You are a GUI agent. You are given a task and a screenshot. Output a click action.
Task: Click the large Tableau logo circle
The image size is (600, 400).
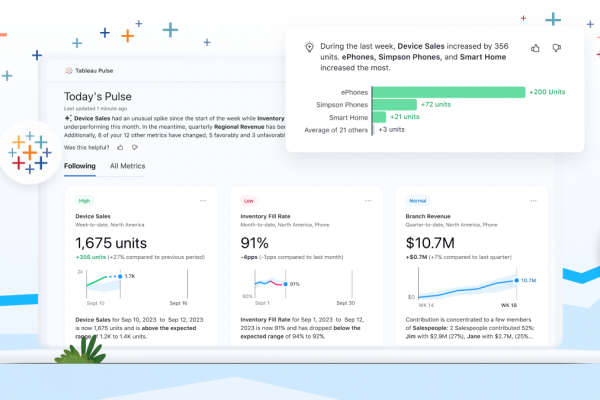(30, 148)
